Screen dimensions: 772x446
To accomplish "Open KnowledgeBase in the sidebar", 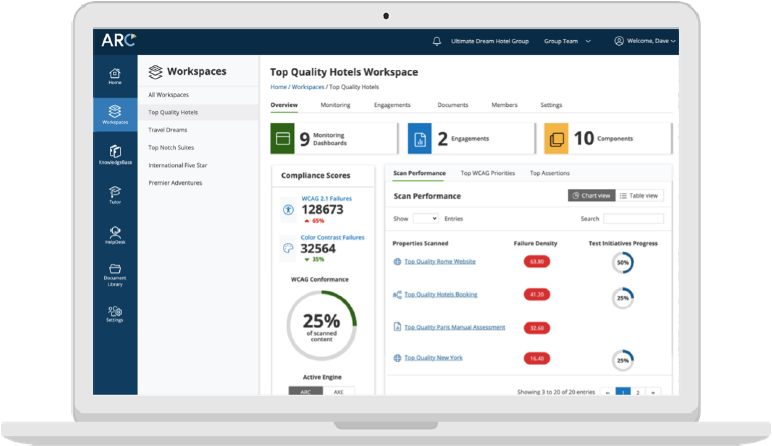I will point(115,155).
